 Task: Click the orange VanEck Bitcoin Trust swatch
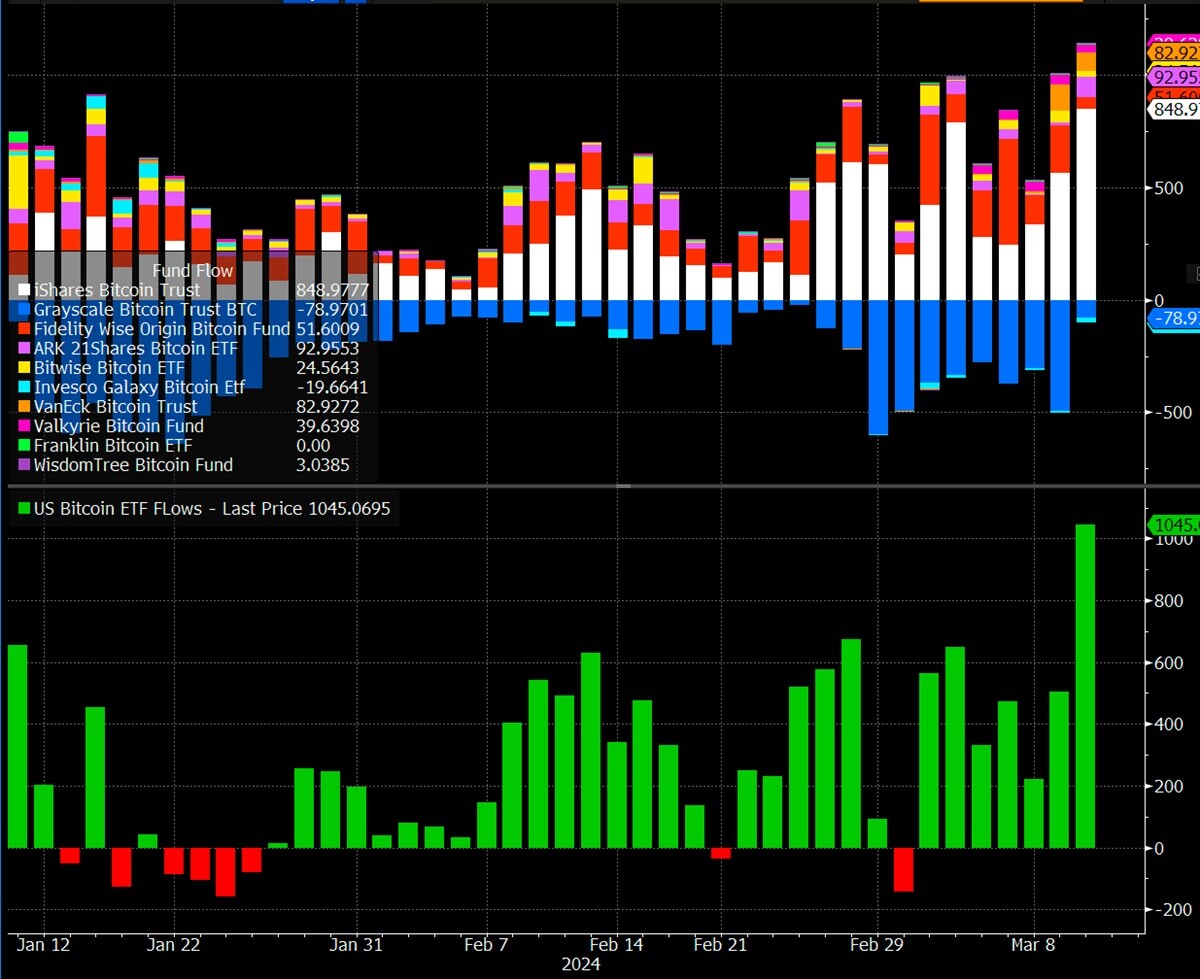(23, 407)
